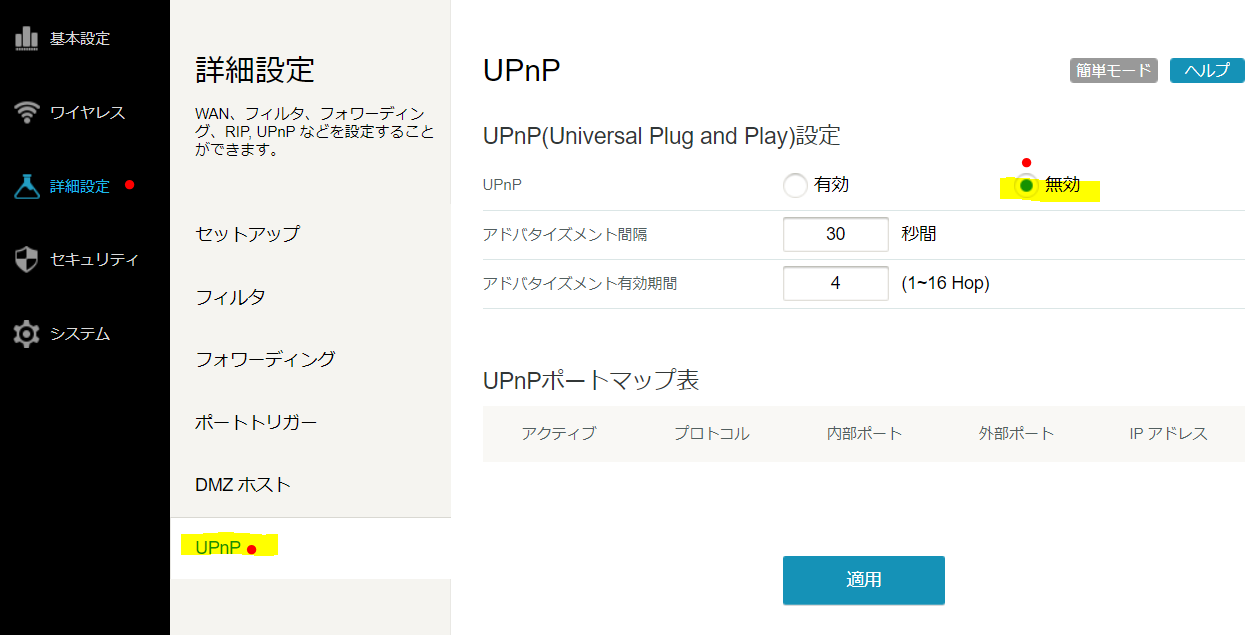Screen dimensions: 1246x635
Task: Go to the フォワーディング page
Action: pyautogui.click(x=265, y=359)
